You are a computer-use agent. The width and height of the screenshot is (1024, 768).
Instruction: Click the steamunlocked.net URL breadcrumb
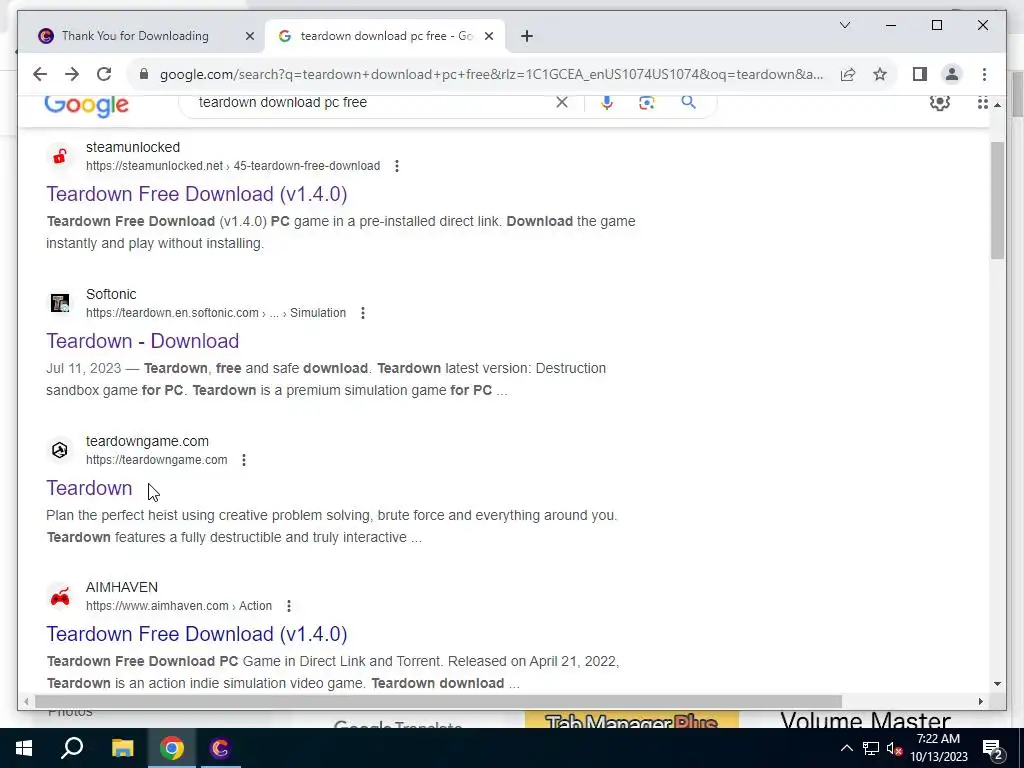click(232, 166)
